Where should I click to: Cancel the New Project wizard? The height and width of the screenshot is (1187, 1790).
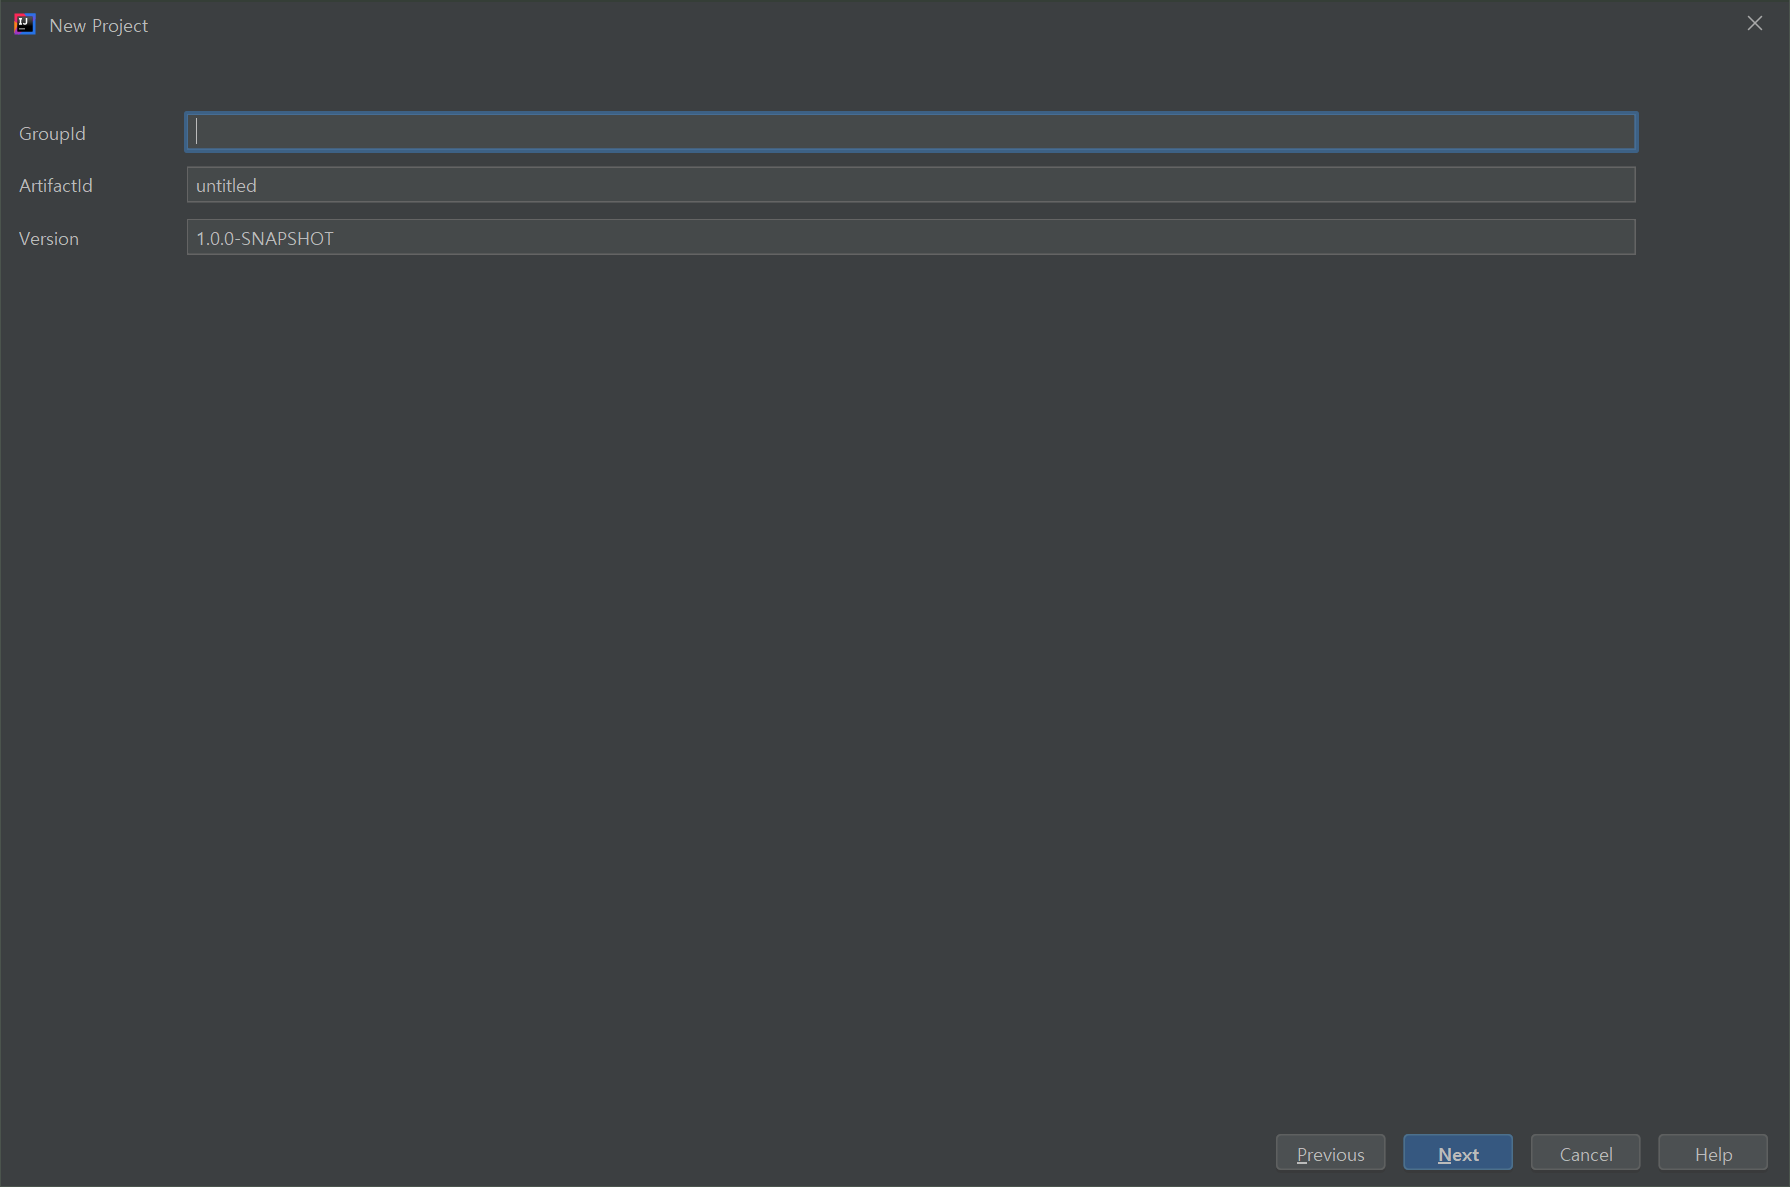click(x=1585, y=1153)
